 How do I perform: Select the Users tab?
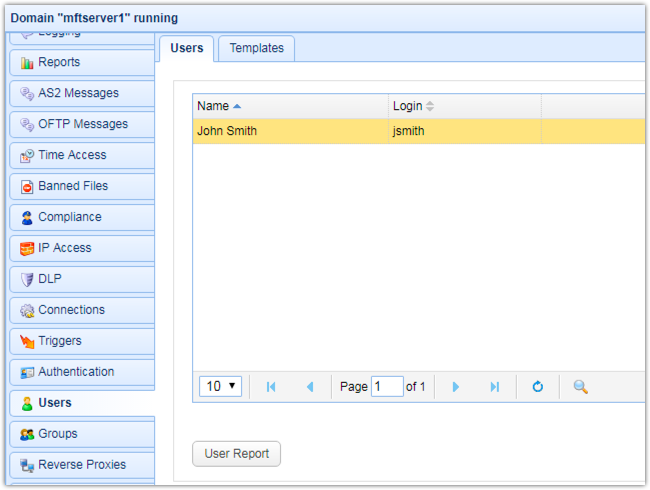(187, 49)
